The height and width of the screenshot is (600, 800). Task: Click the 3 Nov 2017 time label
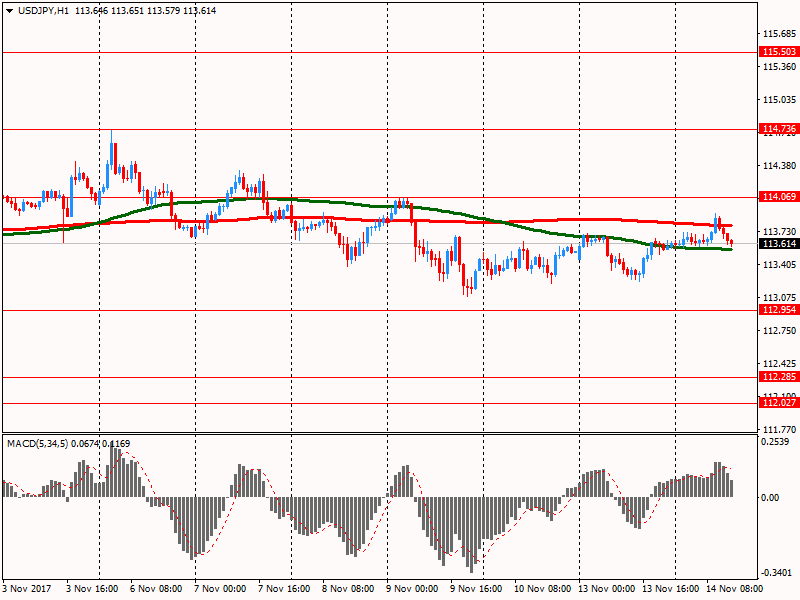tap(27, 588)
